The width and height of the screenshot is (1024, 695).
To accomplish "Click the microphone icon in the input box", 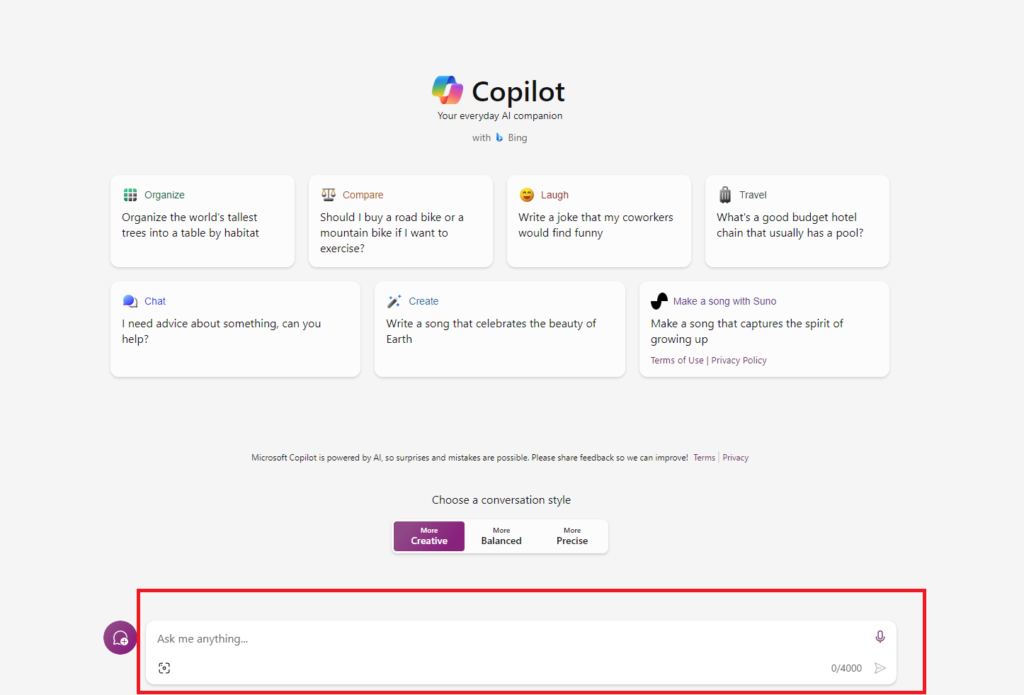I will click(x=880, y=637).
